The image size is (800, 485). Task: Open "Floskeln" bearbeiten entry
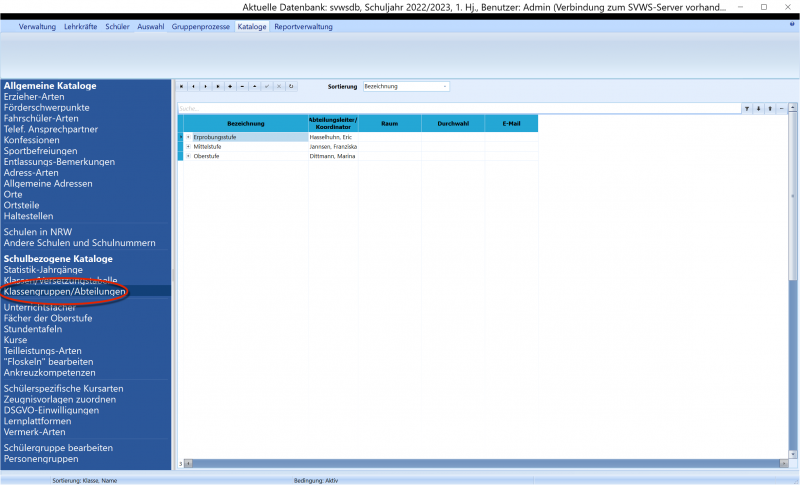tap(48, 362)
